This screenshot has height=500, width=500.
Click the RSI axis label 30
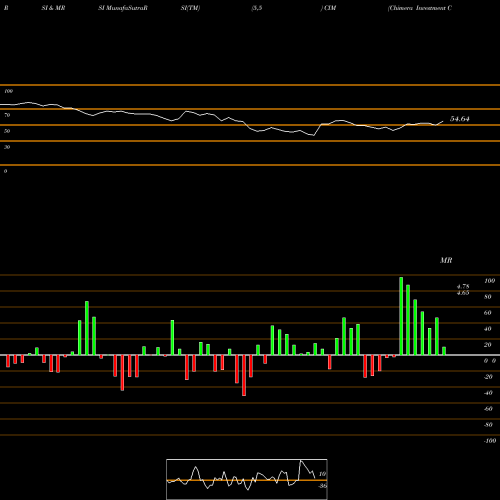7,147
